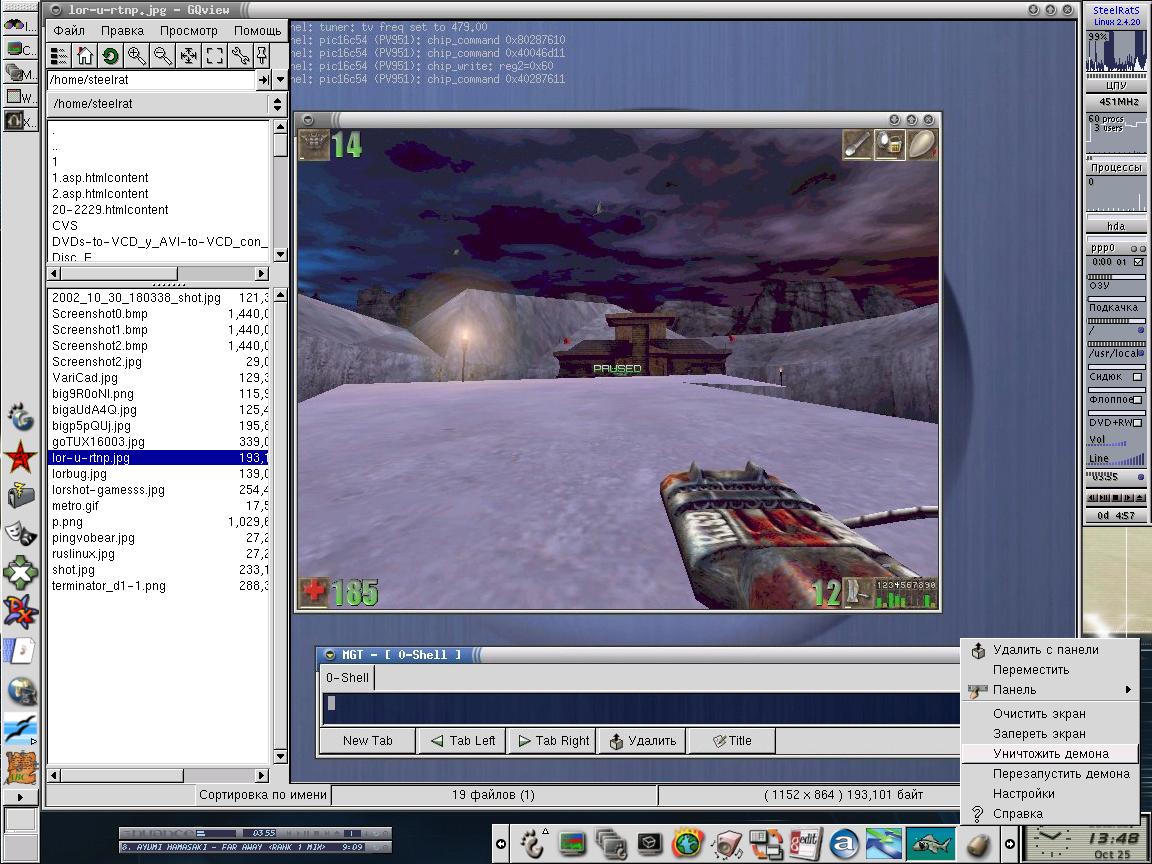Expand the Панель submenu arrow

[x=1128, y=689]
